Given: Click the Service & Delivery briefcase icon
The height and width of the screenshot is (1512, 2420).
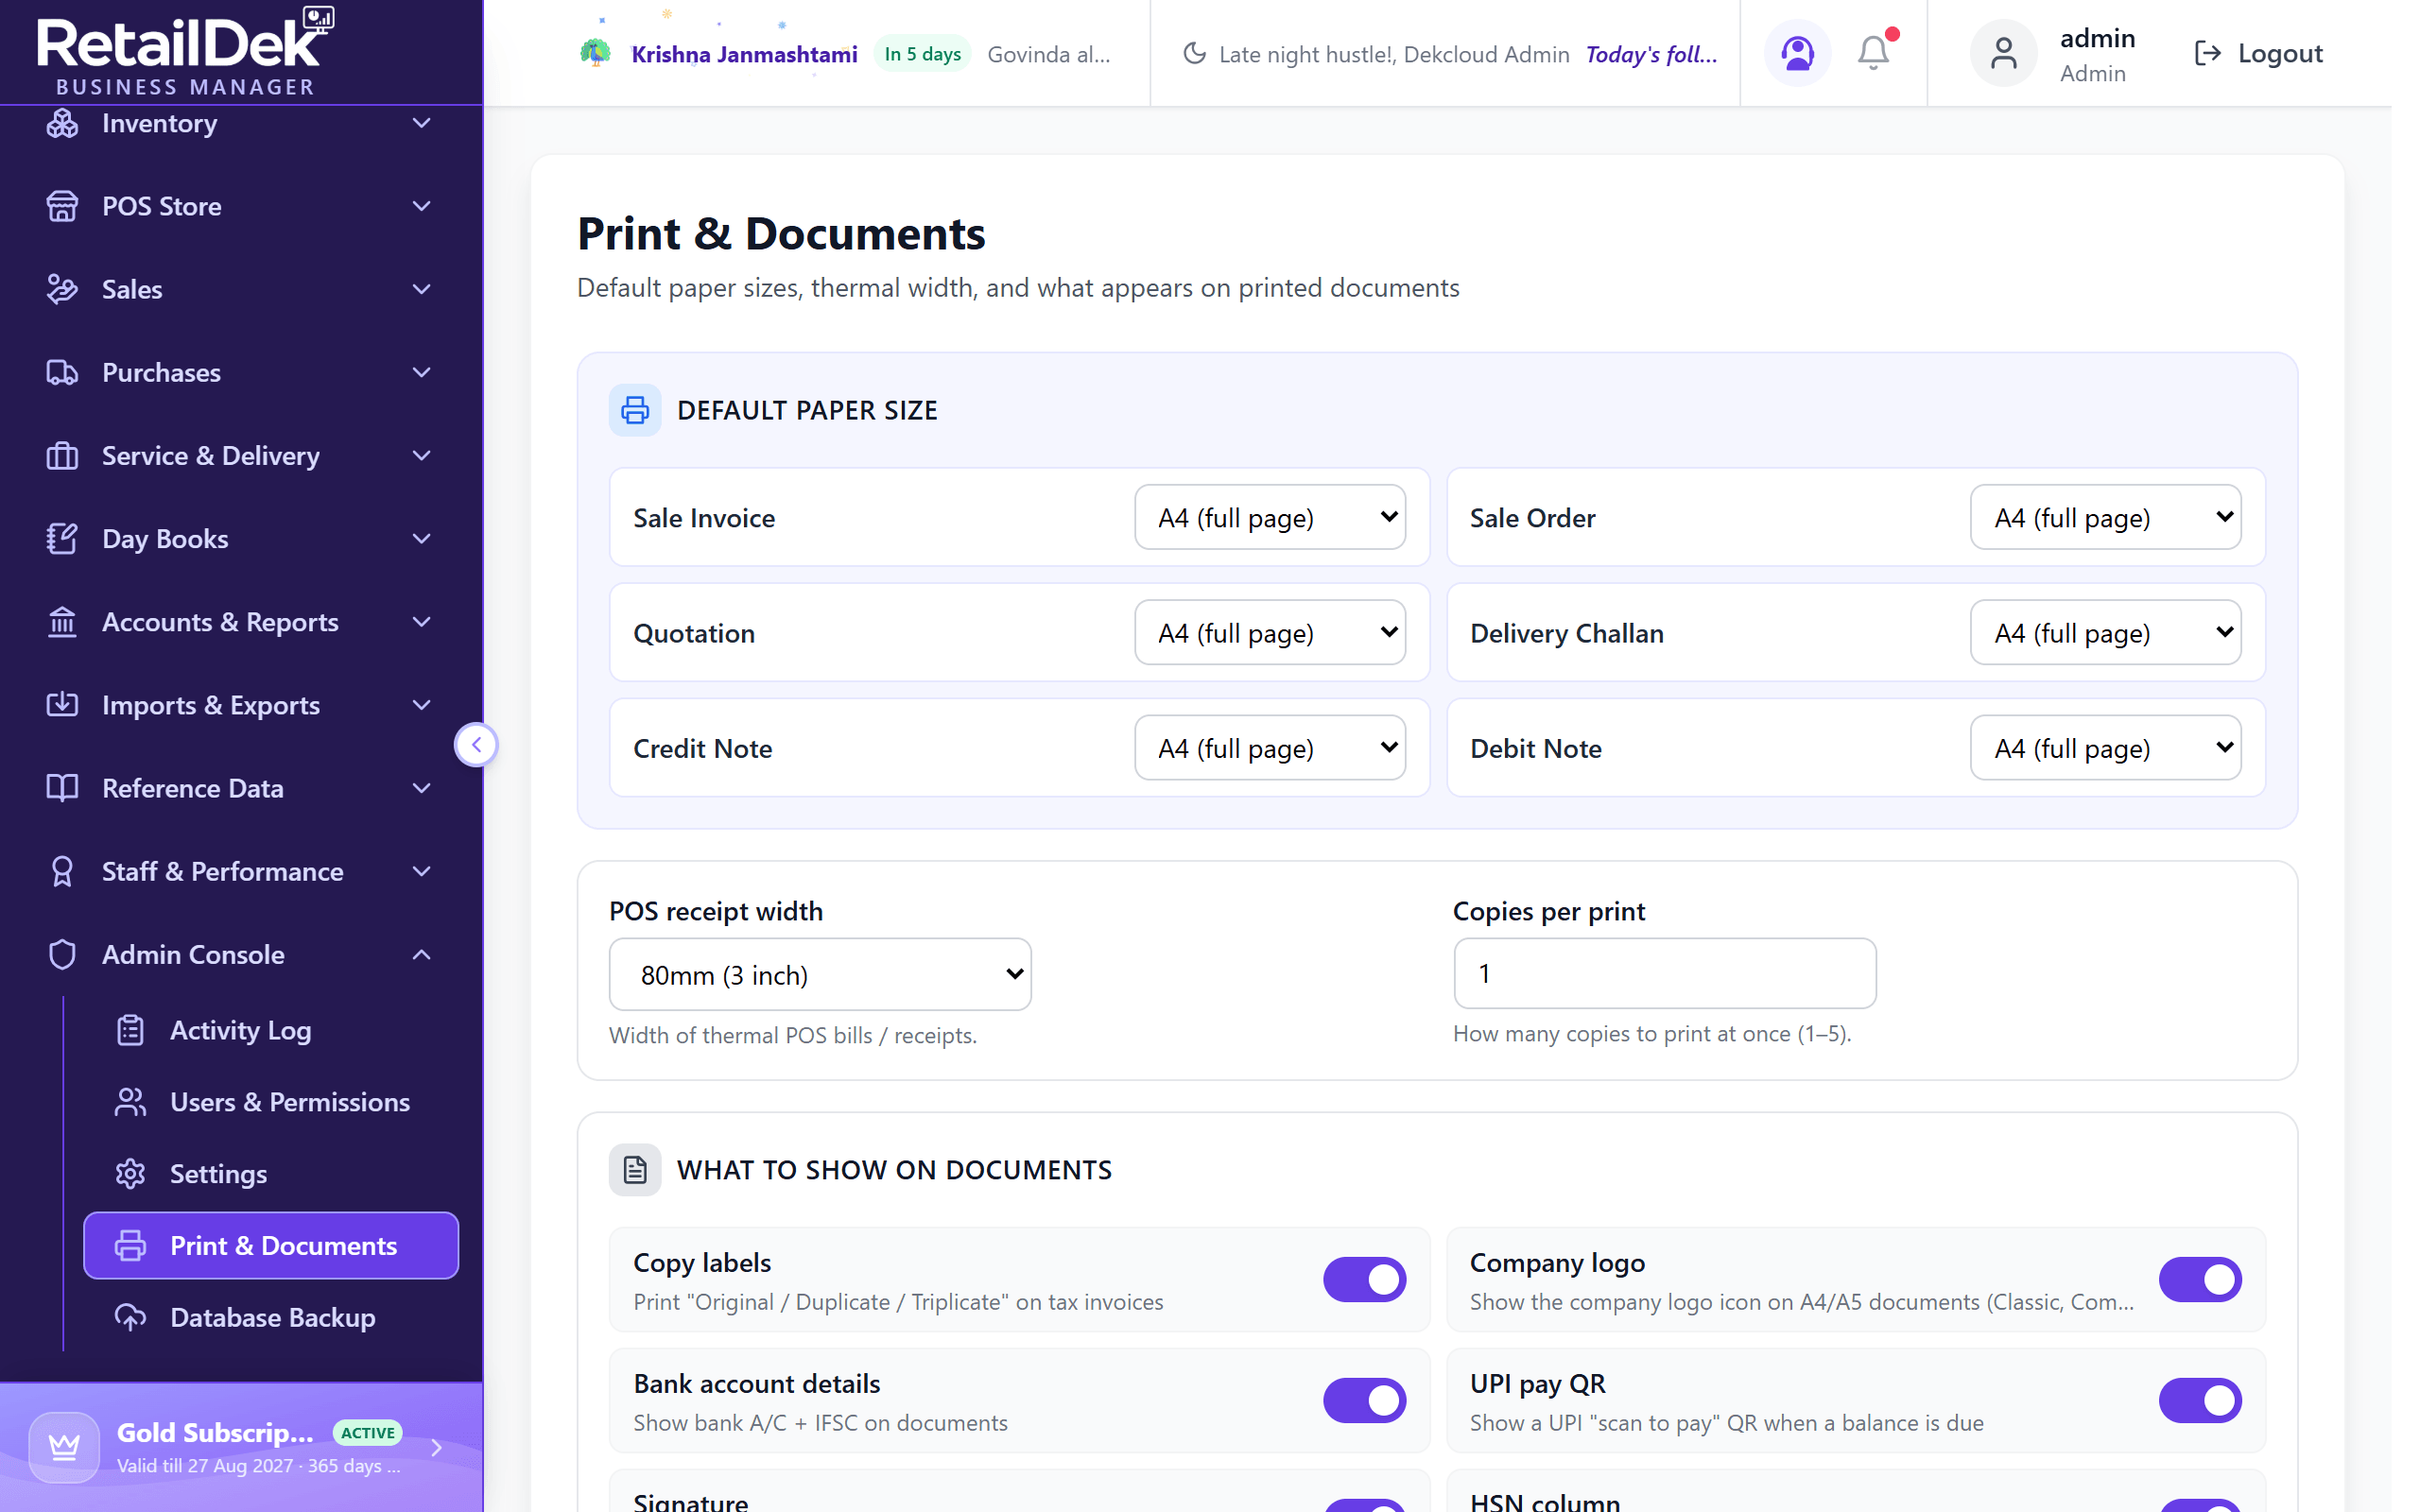Looking at the screenshot, I should [62, 455].
